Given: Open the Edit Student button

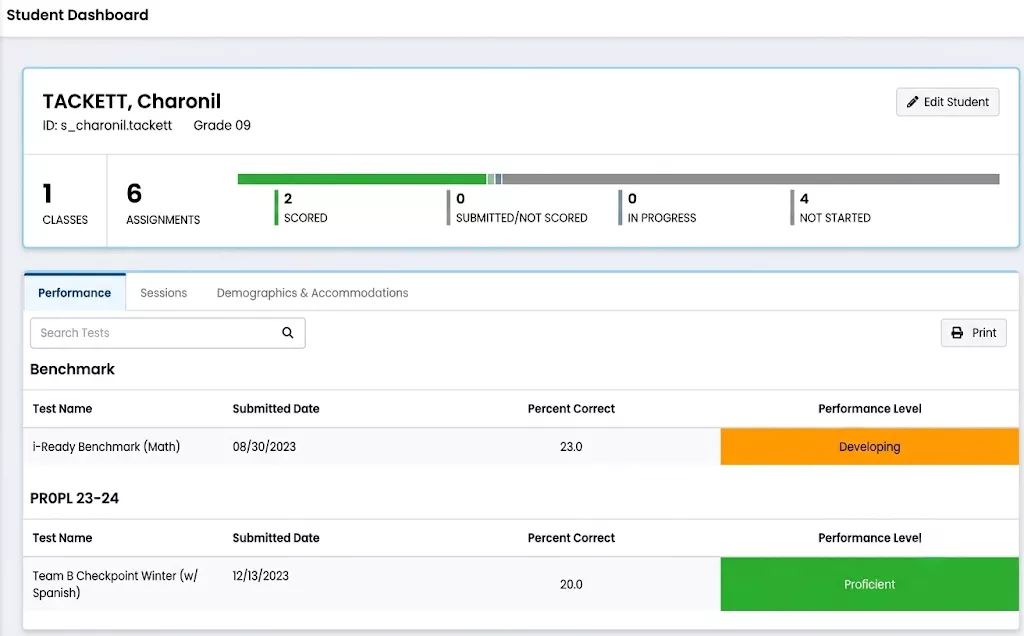Looking at the screenshot, I should tap(948, 102).
